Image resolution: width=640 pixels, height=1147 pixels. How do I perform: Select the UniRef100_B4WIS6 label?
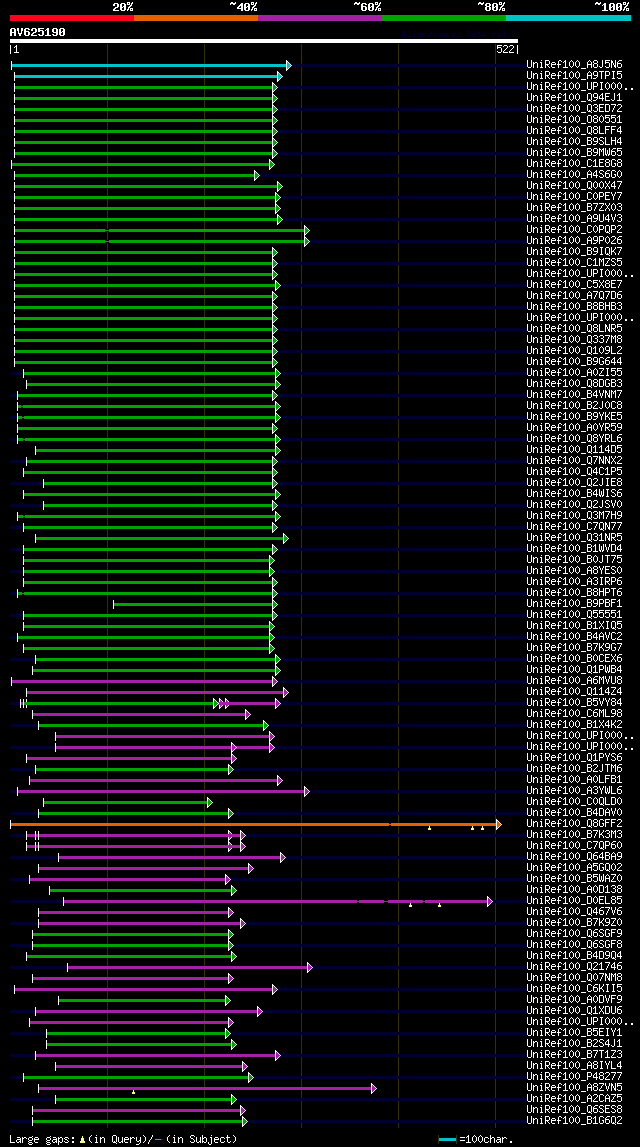point(574,494)
